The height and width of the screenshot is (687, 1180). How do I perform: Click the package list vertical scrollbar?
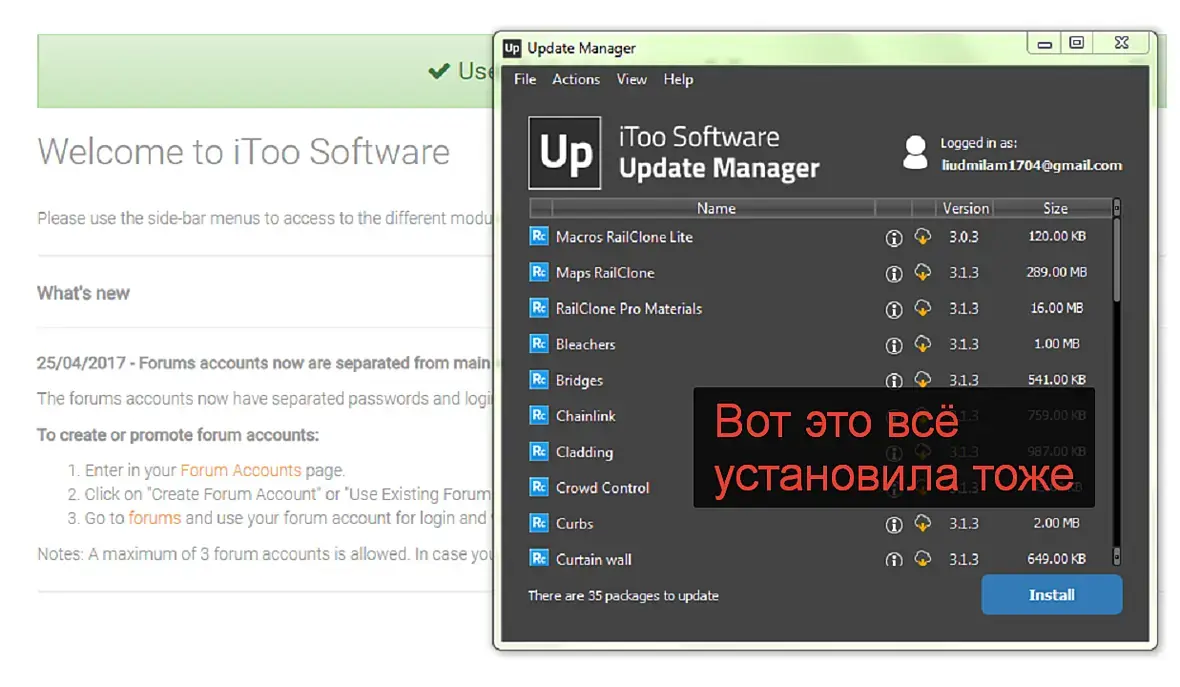[x=1116, y=260]
